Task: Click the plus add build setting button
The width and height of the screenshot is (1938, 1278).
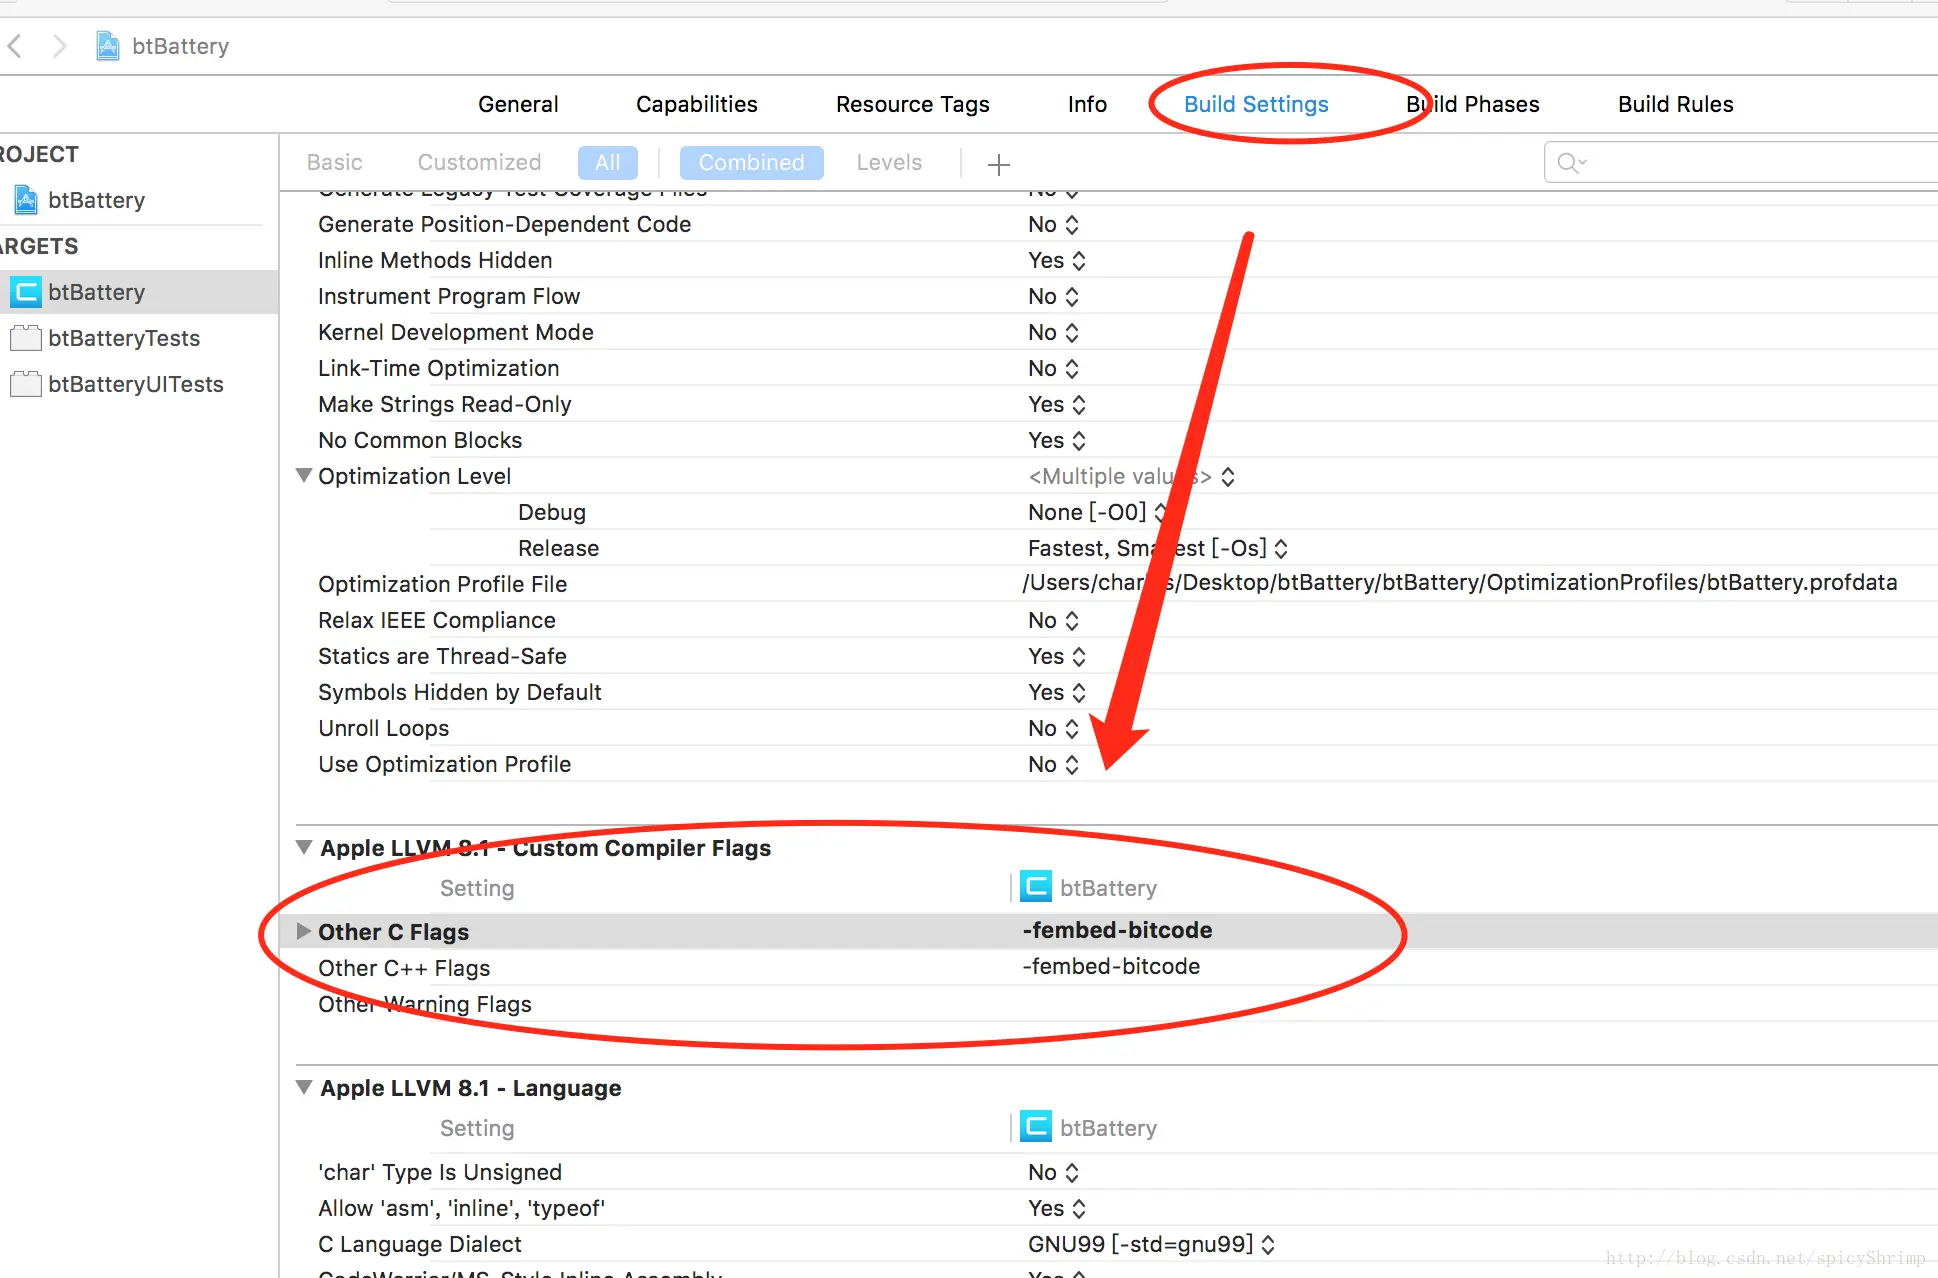Action: point(998,164)
